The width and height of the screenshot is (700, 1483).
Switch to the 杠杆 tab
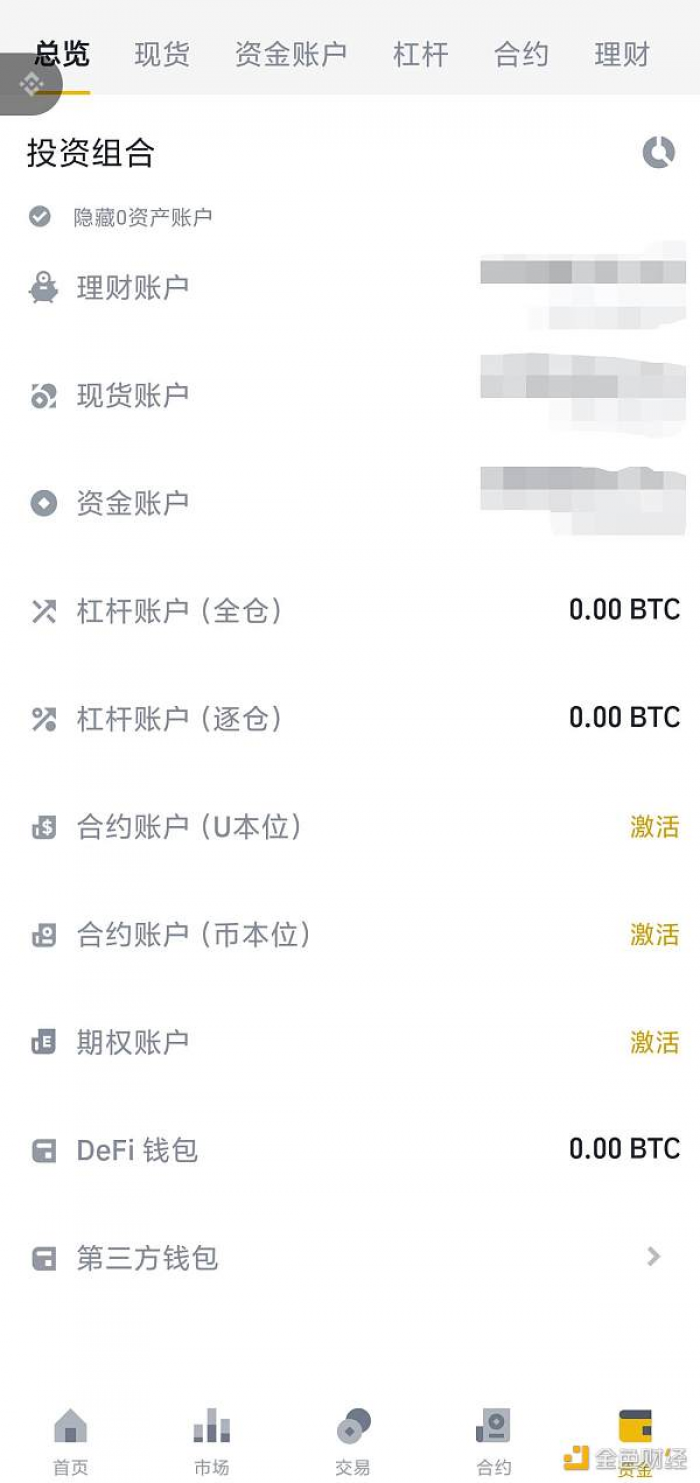pyautogui.click(x=421, y=54)
